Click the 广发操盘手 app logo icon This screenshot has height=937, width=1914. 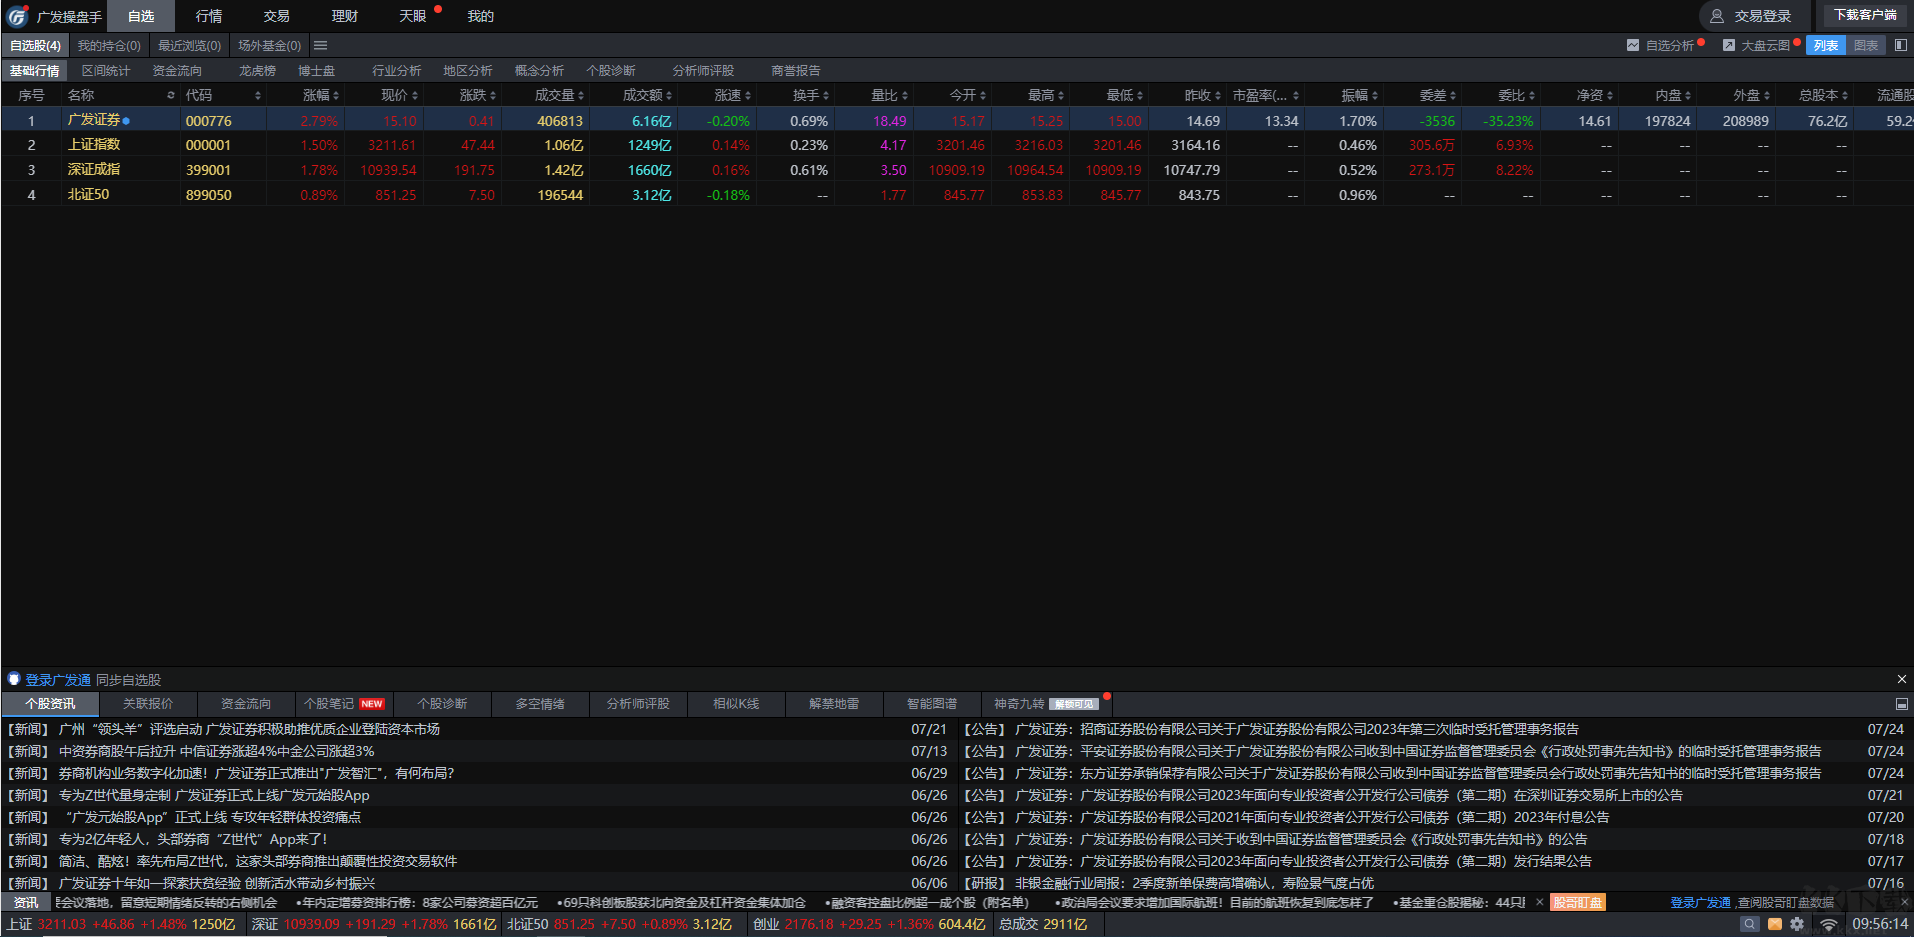(x=17, y=16)
